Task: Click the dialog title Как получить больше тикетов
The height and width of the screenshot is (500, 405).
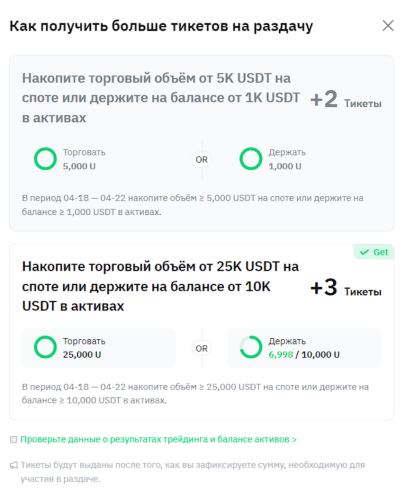Action: (161, 26)
